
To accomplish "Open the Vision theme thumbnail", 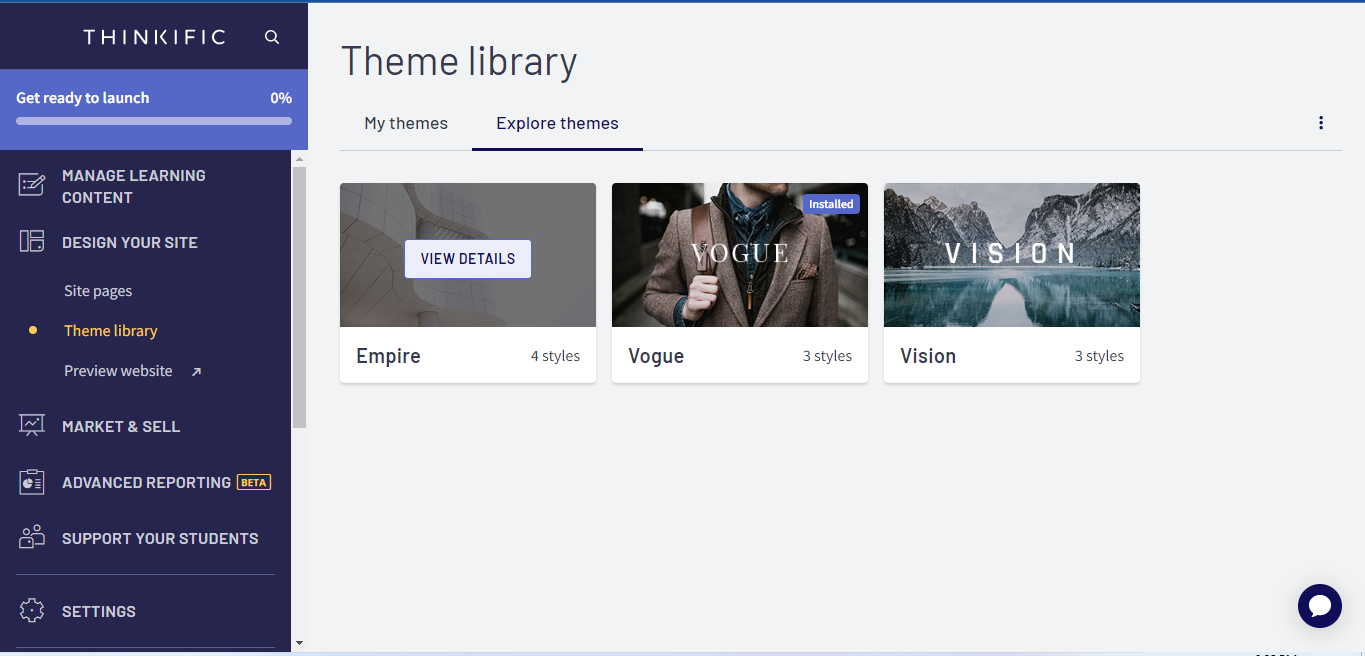I will [1012, 255].
